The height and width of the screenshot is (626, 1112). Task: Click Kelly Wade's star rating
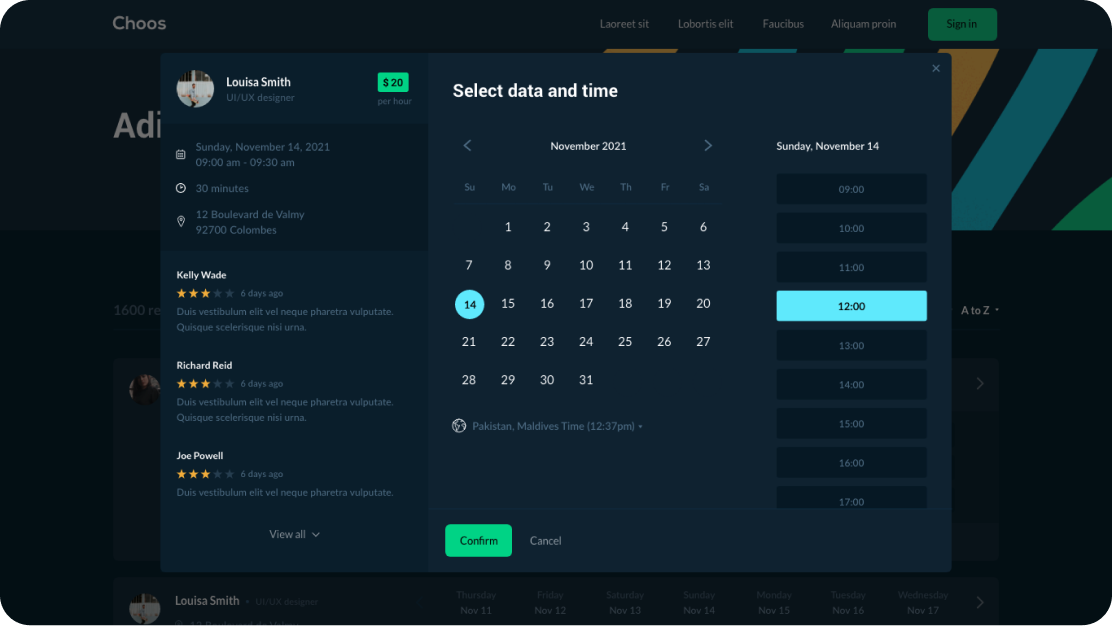205,293
